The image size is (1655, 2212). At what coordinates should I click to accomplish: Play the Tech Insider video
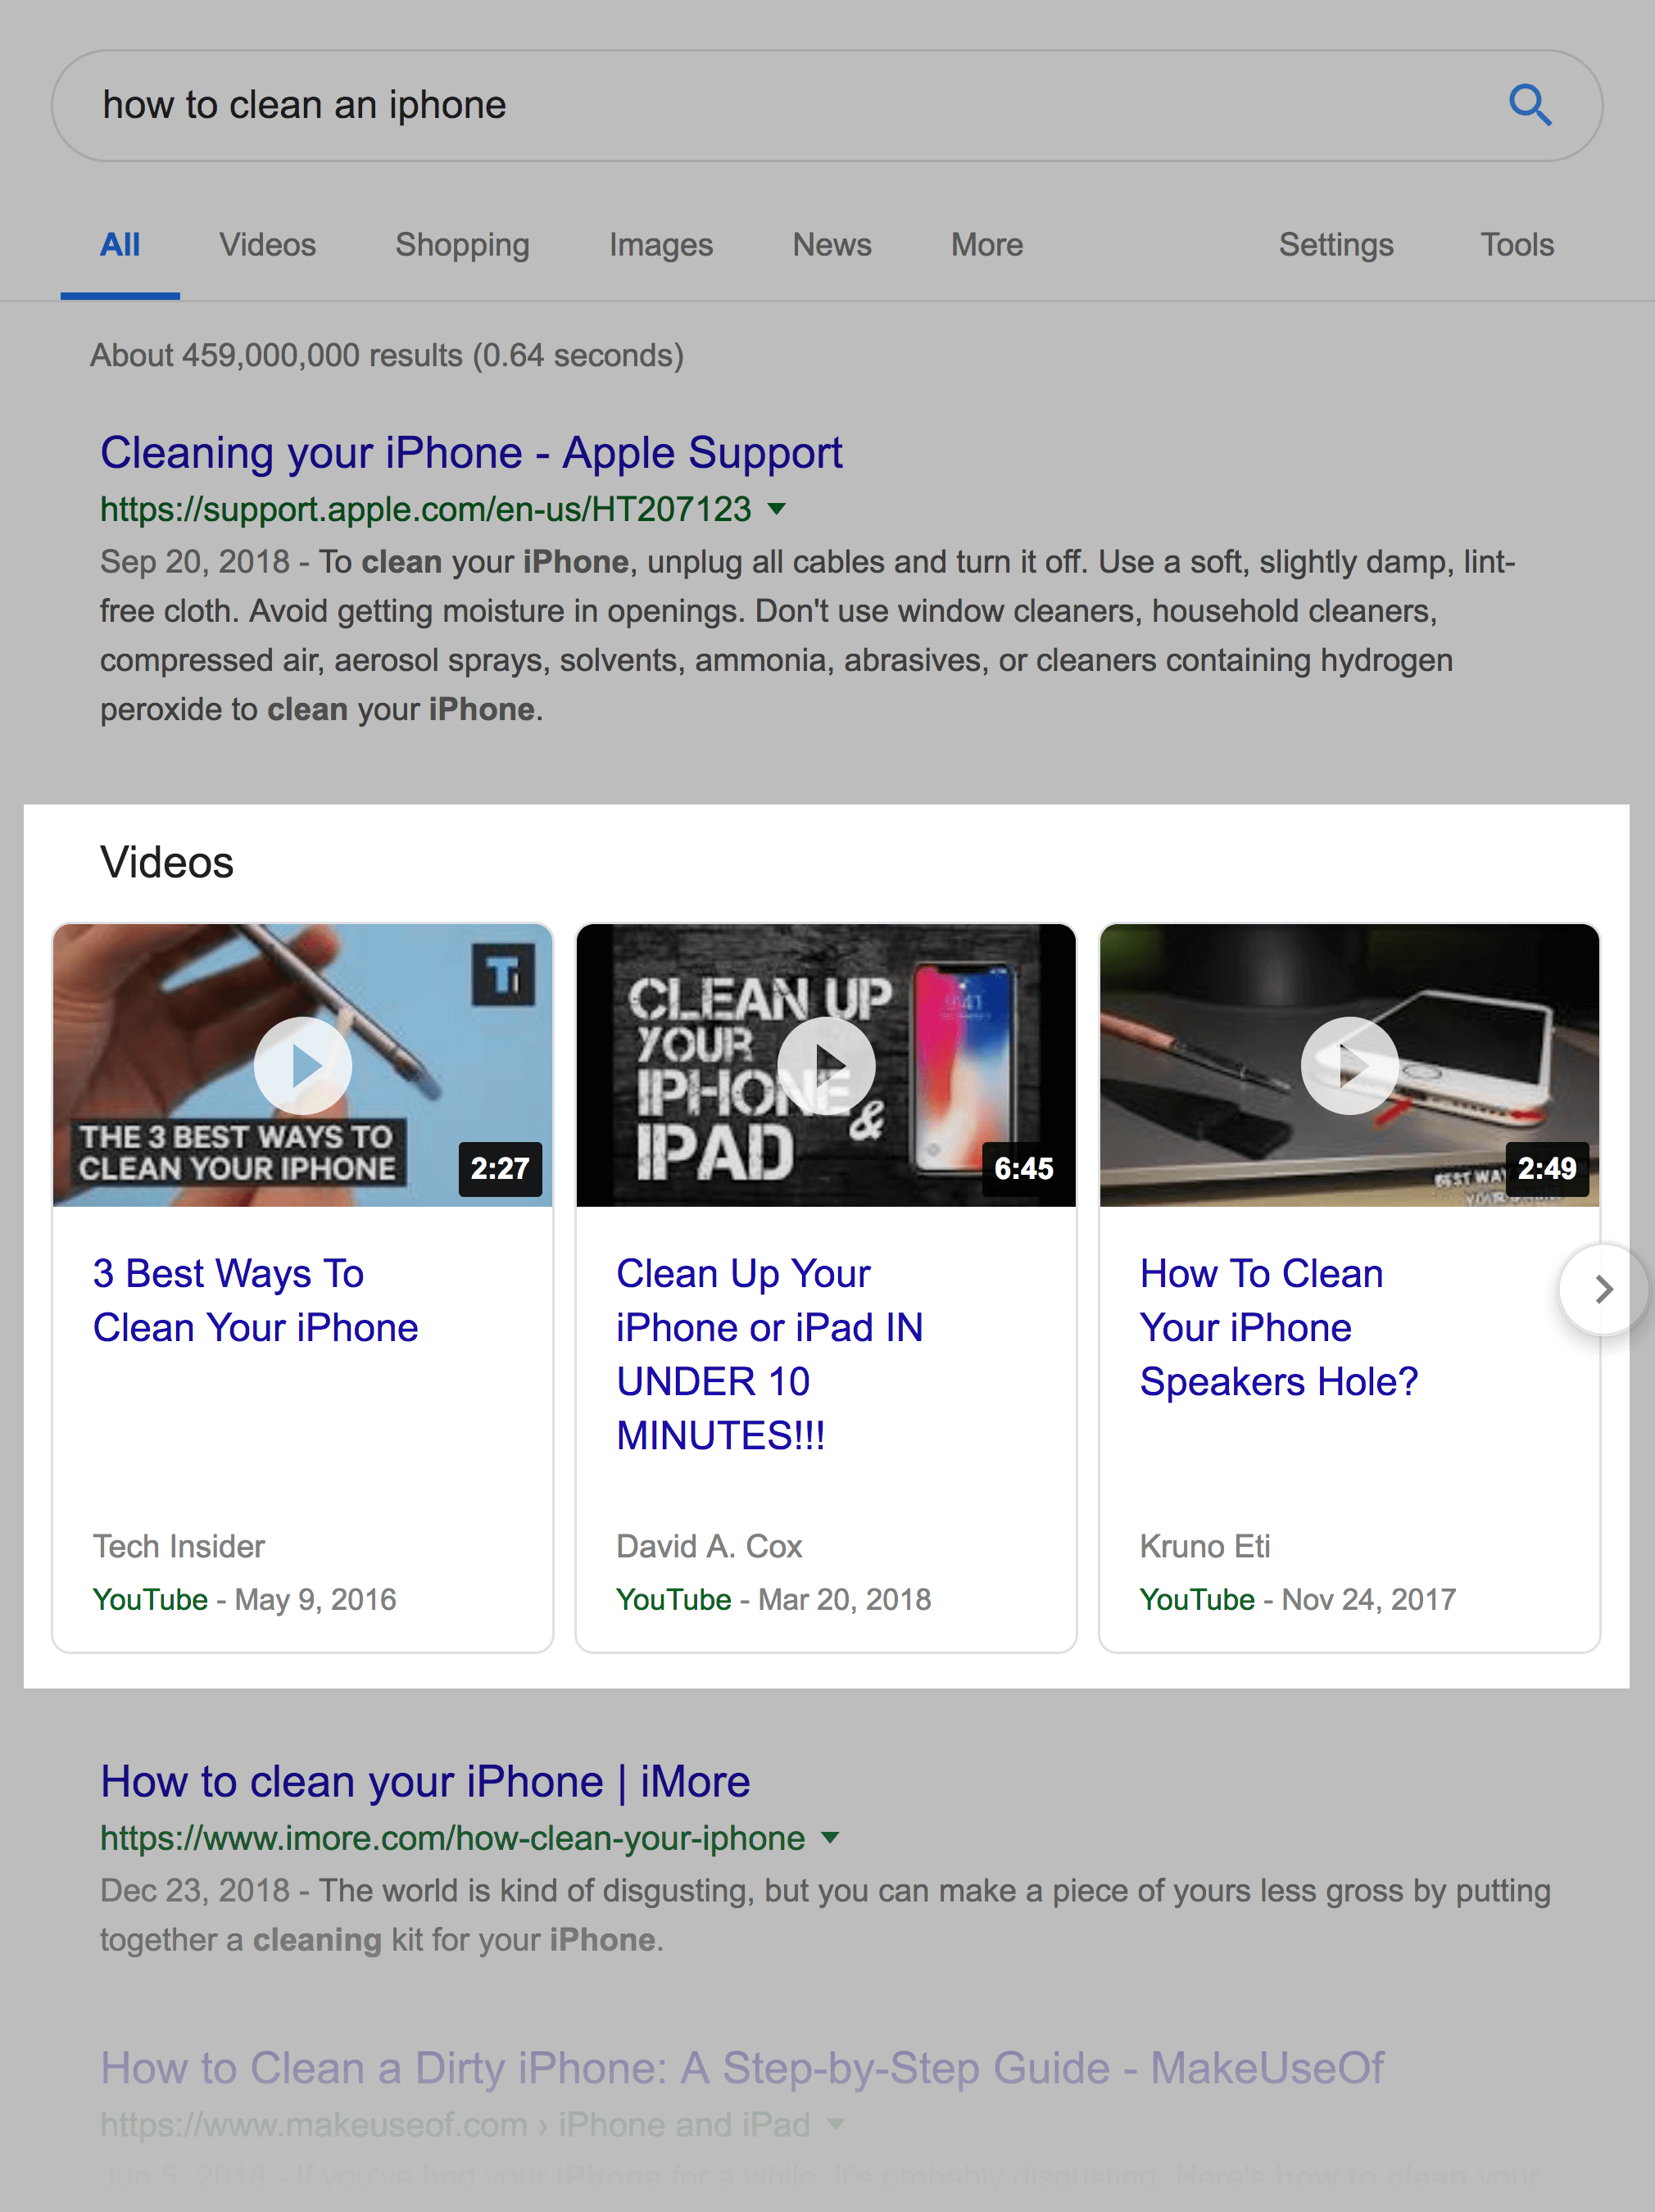pyautogui.click(x=303, y=1066)
